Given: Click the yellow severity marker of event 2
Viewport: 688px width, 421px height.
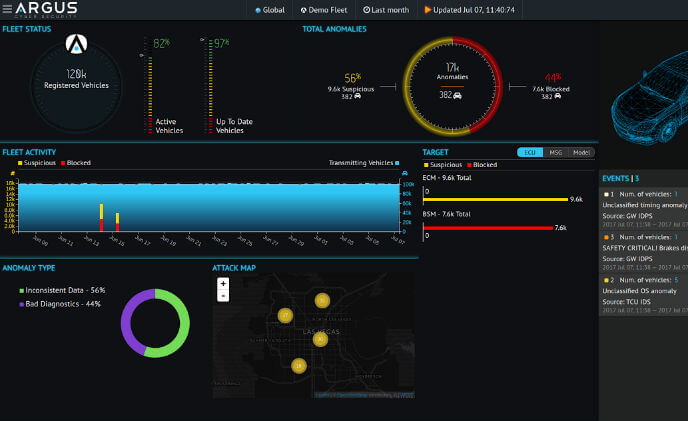Looking at the screenshot, I should coord(606,280).
